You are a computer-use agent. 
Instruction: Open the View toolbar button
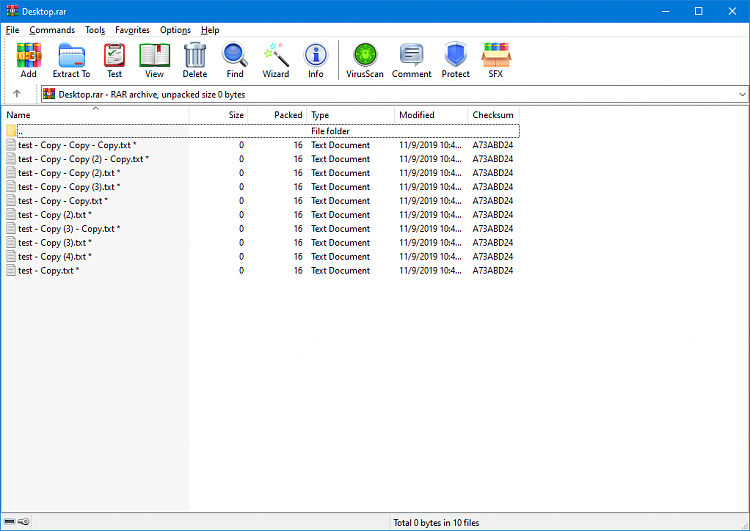(154, 60)
